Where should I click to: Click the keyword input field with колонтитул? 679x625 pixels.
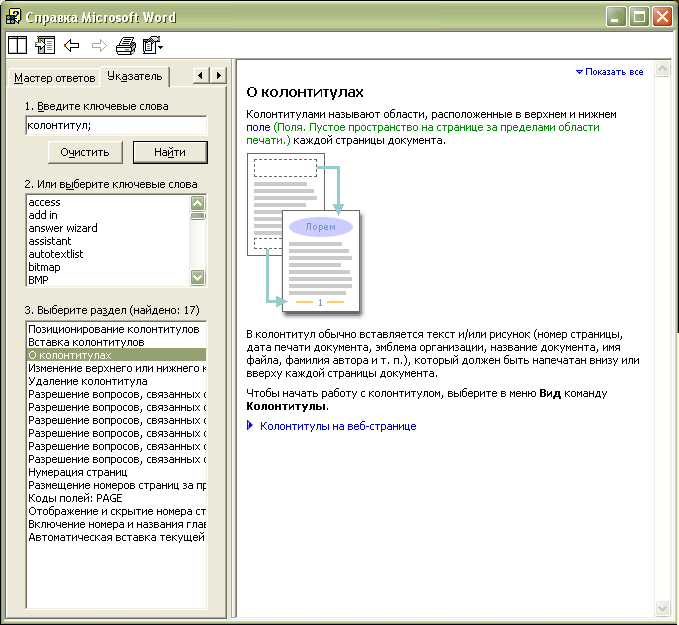coord(116,126)
